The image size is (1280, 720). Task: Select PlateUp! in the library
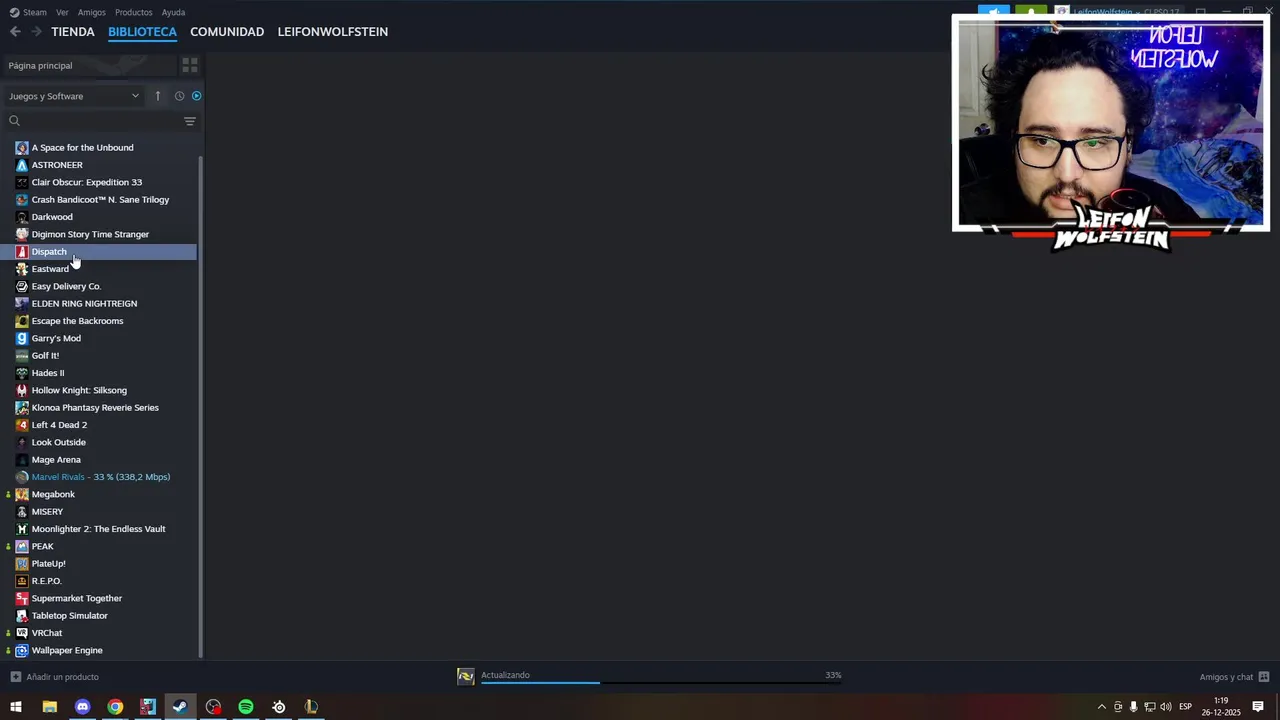pos(48,564)
